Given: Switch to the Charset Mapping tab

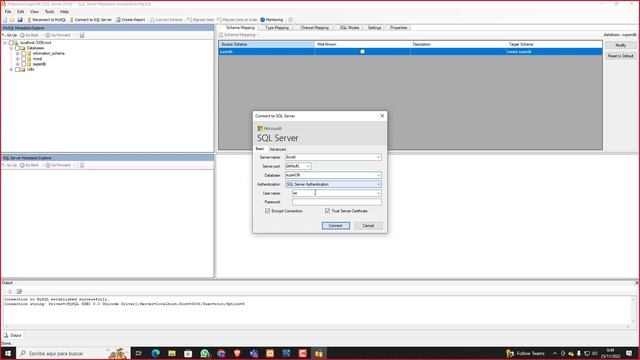Looking at the screenshot, I should (x=314, y=28).
